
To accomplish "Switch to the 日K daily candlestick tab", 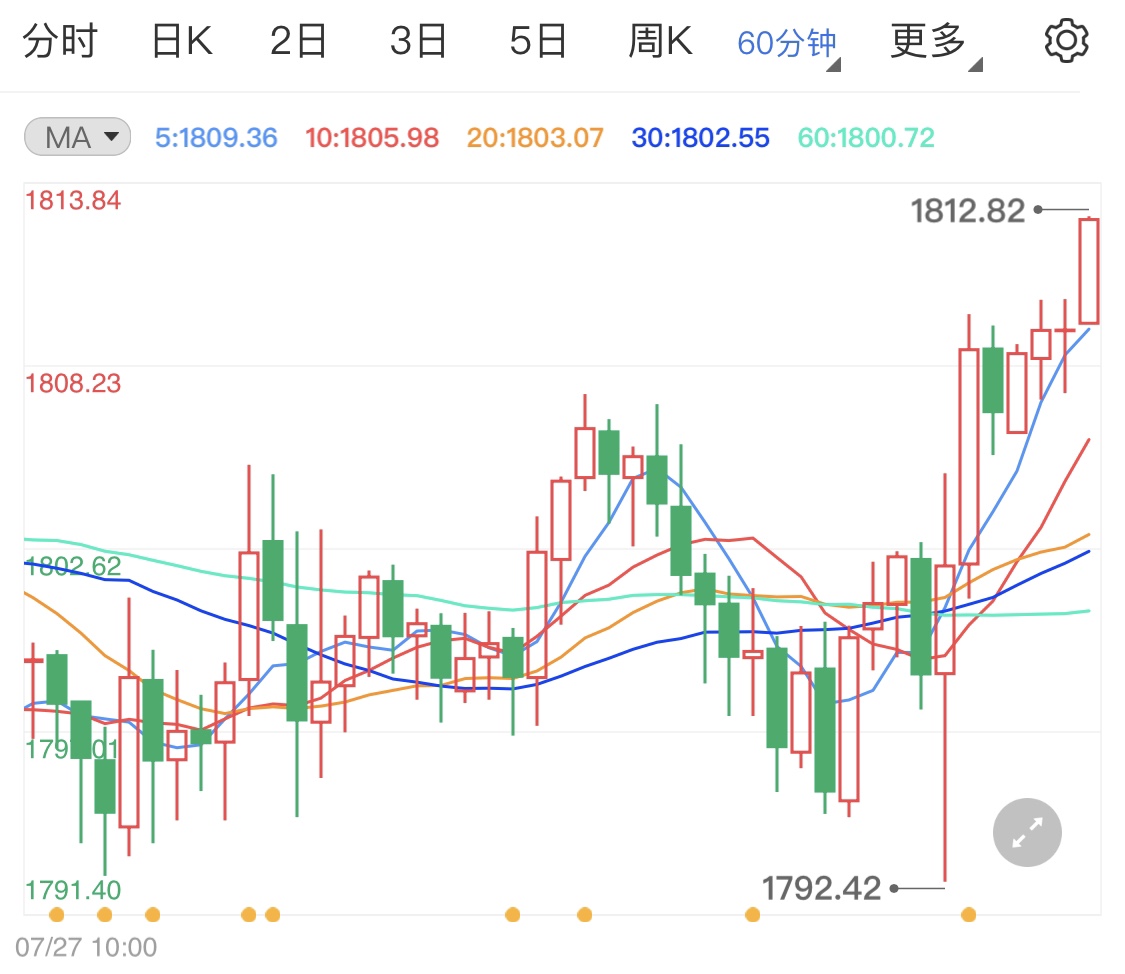I will click(180, 40).
